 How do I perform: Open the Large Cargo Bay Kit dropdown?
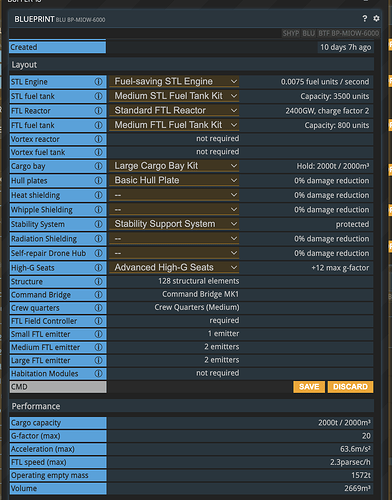tap(174, 166)
